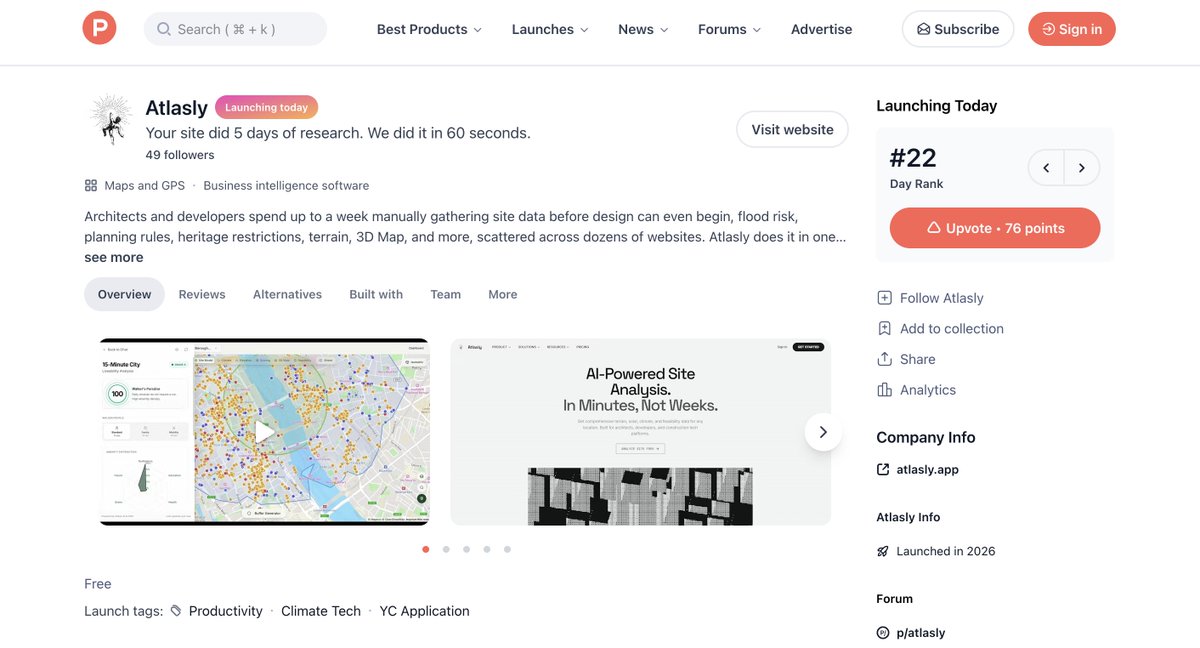
Task: Upvote Atlasly with 76 points
Action: [x=995, y=228]
